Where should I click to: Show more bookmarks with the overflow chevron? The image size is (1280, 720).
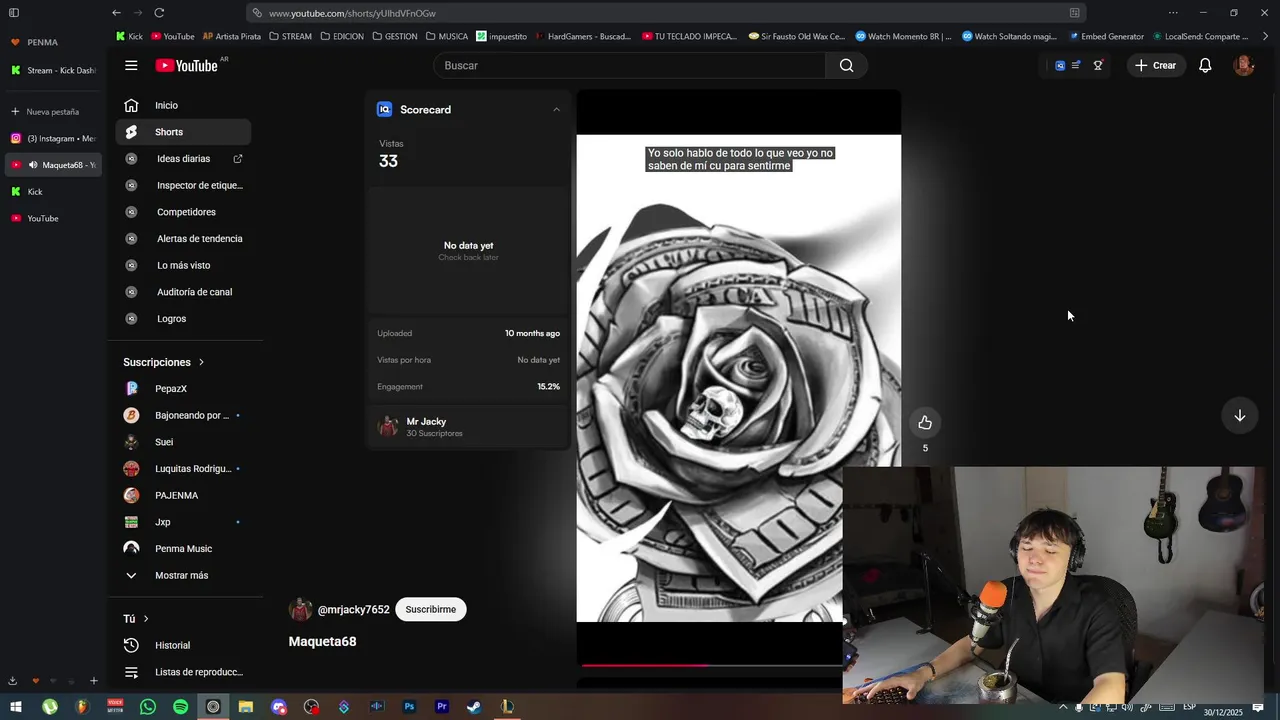(1266, 36)
